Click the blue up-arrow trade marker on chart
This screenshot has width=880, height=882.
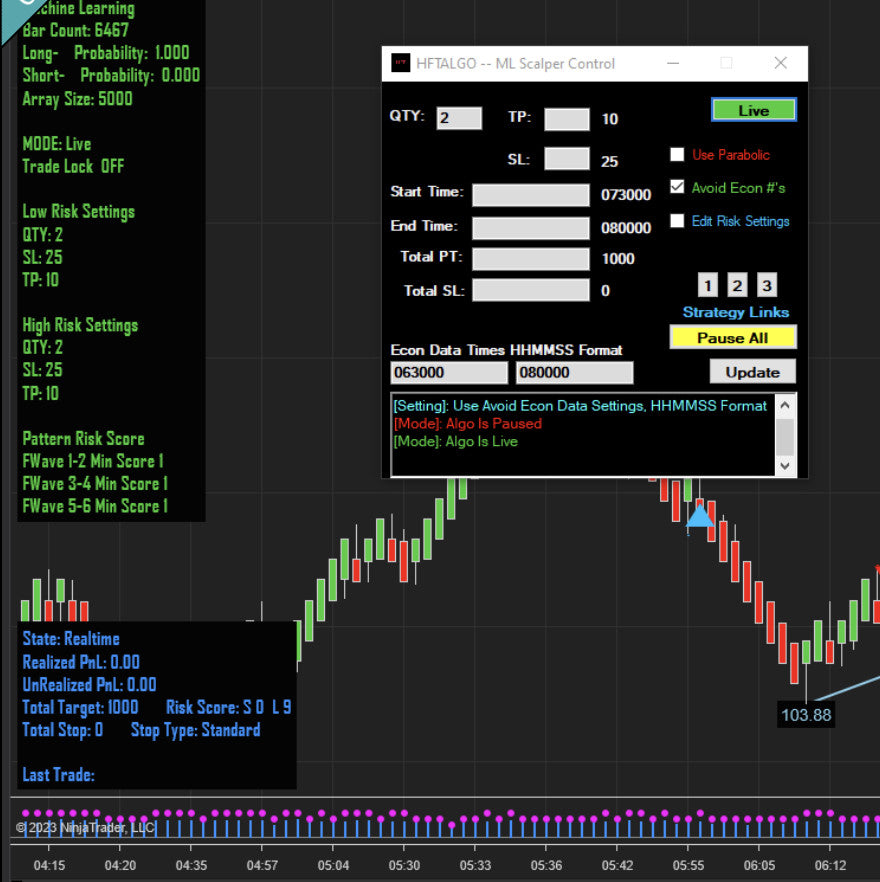(700, 515)
